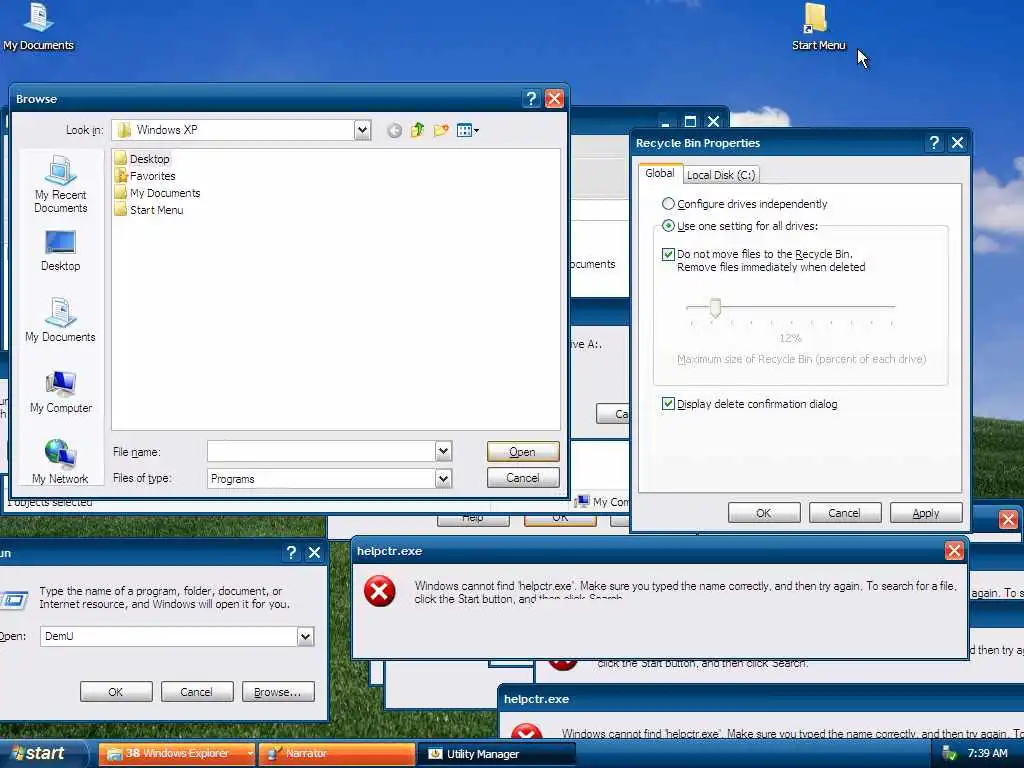This screenshot has width=1024, height=768.
Task: Close the Browse dialog
Action: (554, 99)
